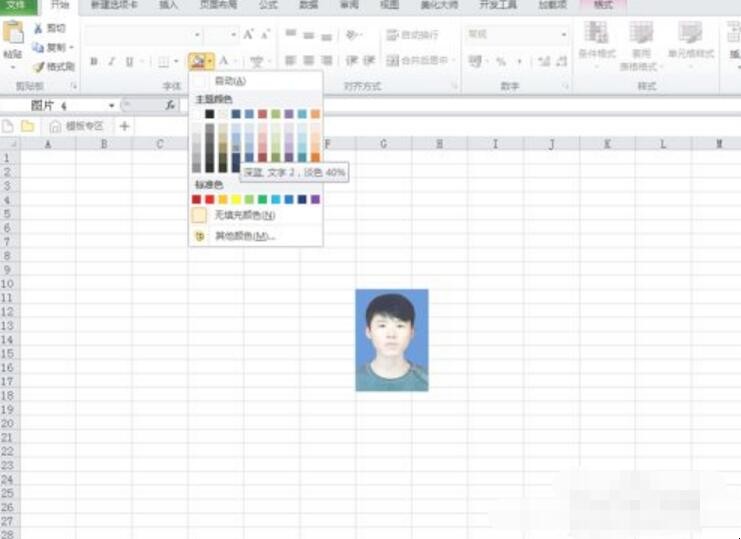This screenshot has height=539, width=741.
Task: Click the Align Left icon
Action: 291,60
